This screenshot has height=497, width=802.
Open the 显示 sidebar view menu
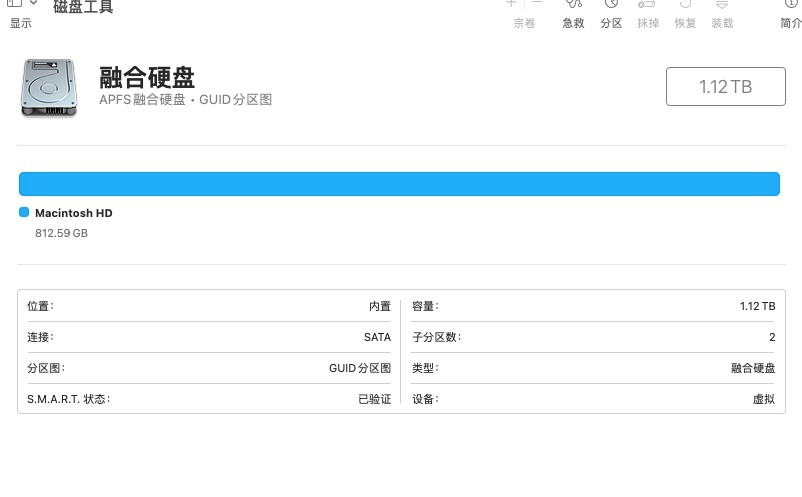[x=20, y=13]
